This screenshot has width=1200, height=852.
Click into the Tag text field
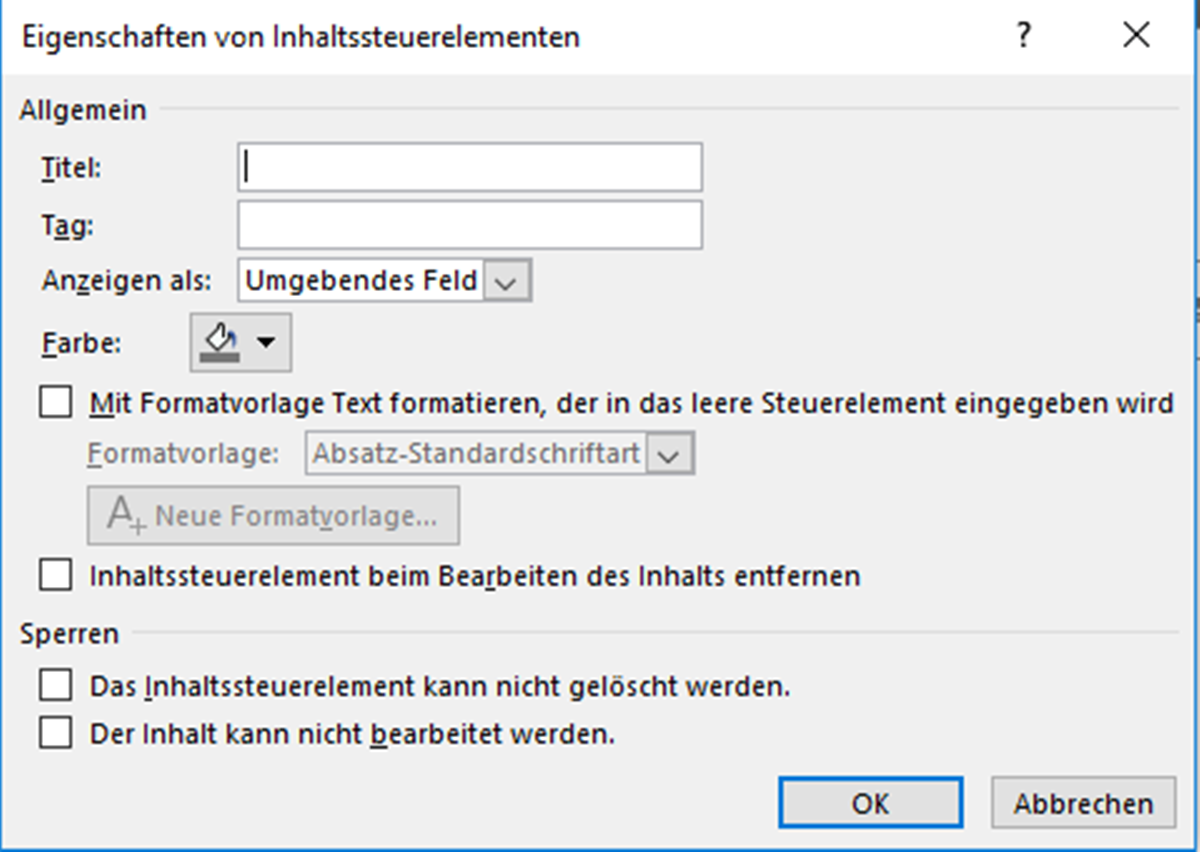pos(470,225)
